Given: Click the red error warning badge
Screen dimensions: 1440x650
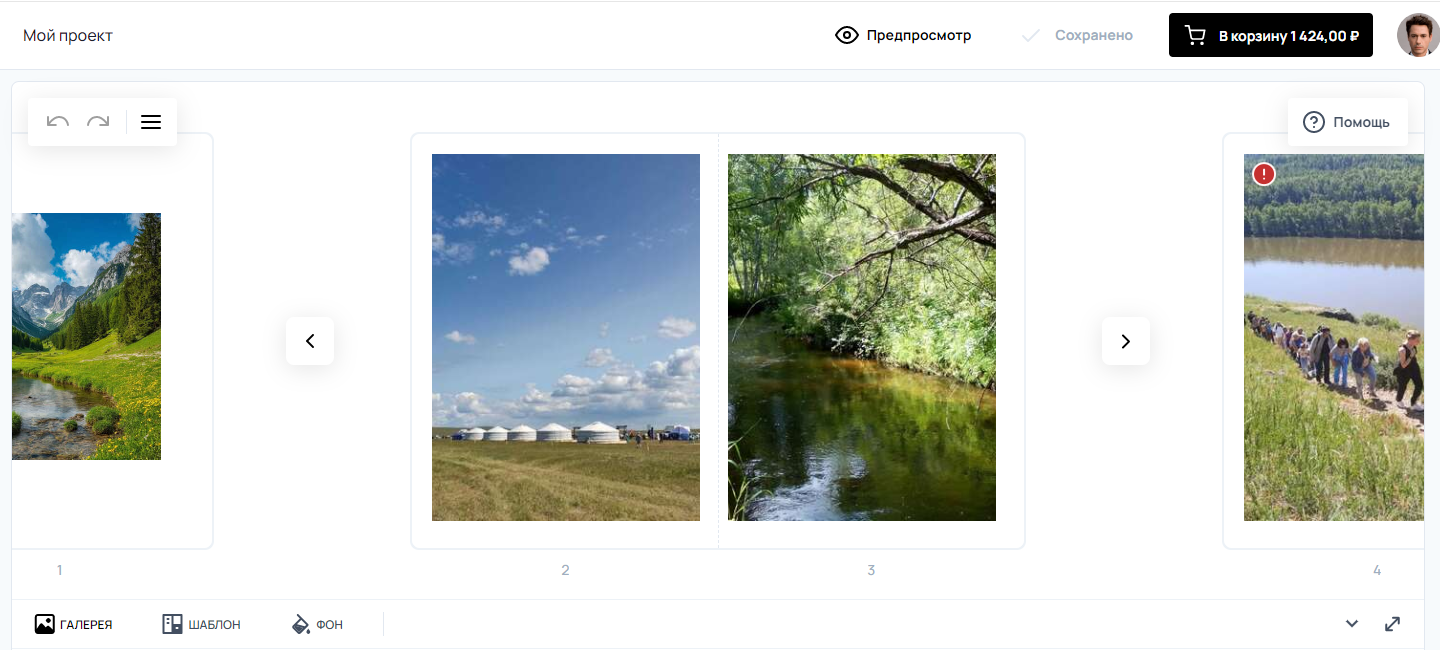Looking at the screenshot, I should click(x=1264, y=175).
